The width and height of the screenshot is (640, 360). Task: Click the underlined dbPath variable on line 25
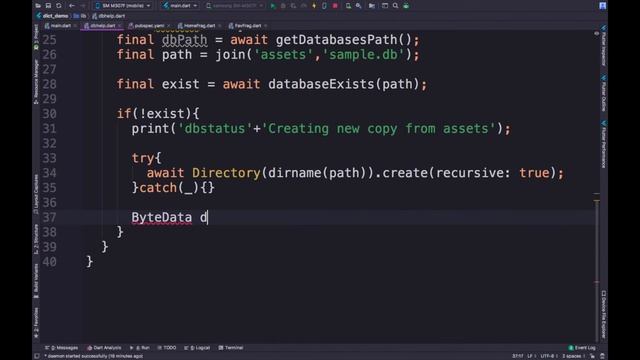click(x=184, y=40)
